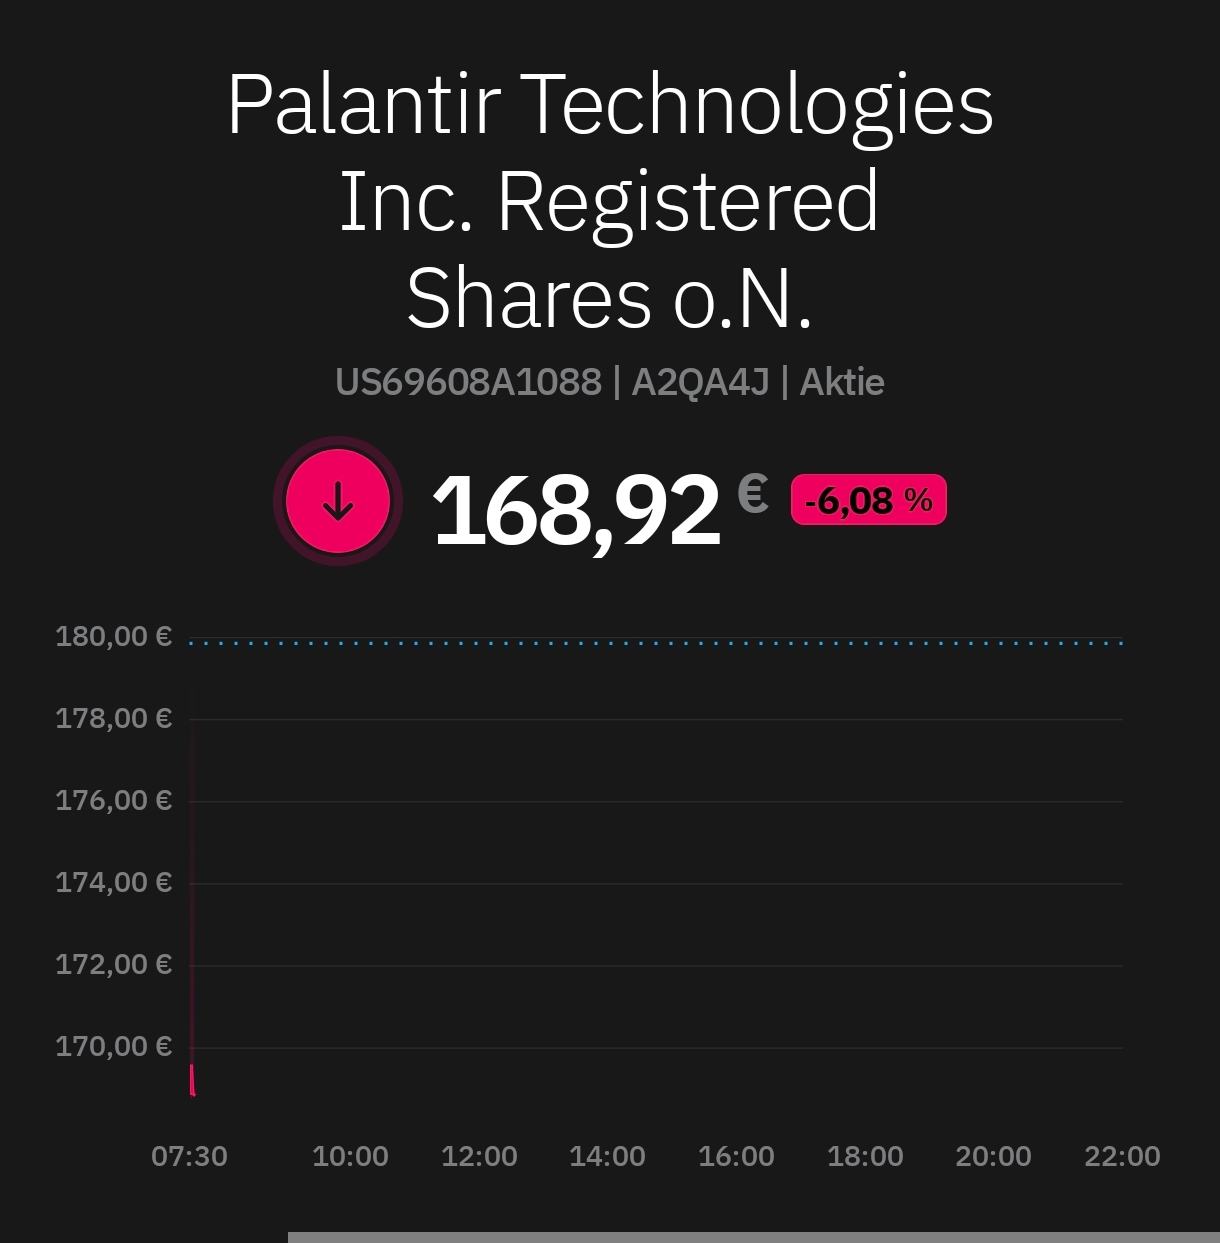The width and height of the screenshot is (1220, 1243).
Task: Click the 176,00 € axis label
Action: [113, 801]
